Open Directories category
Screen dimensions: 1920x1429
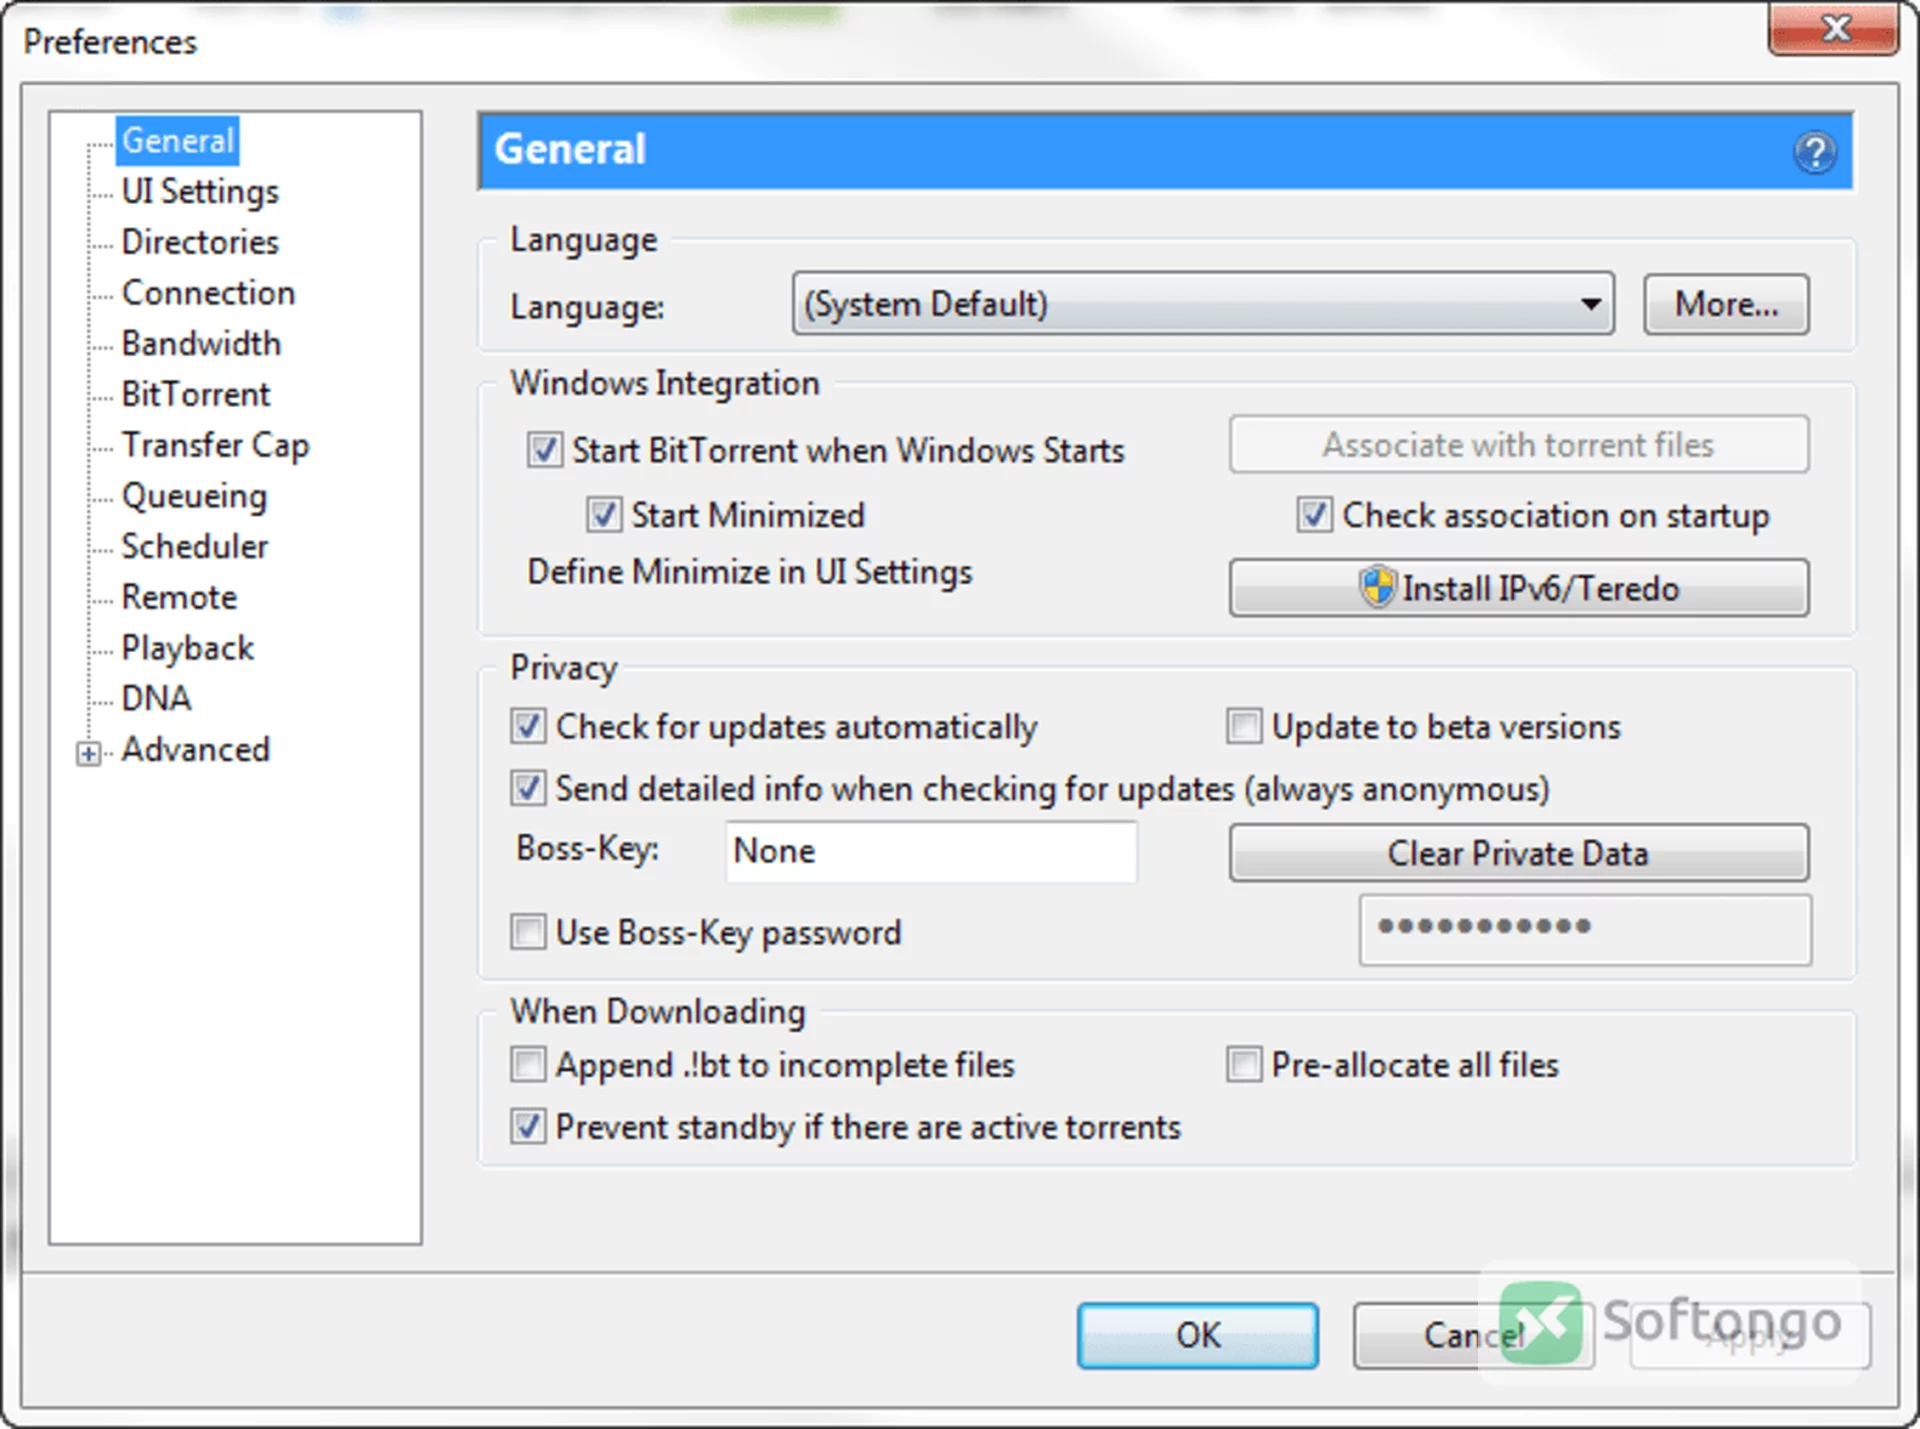coord(200,242)
